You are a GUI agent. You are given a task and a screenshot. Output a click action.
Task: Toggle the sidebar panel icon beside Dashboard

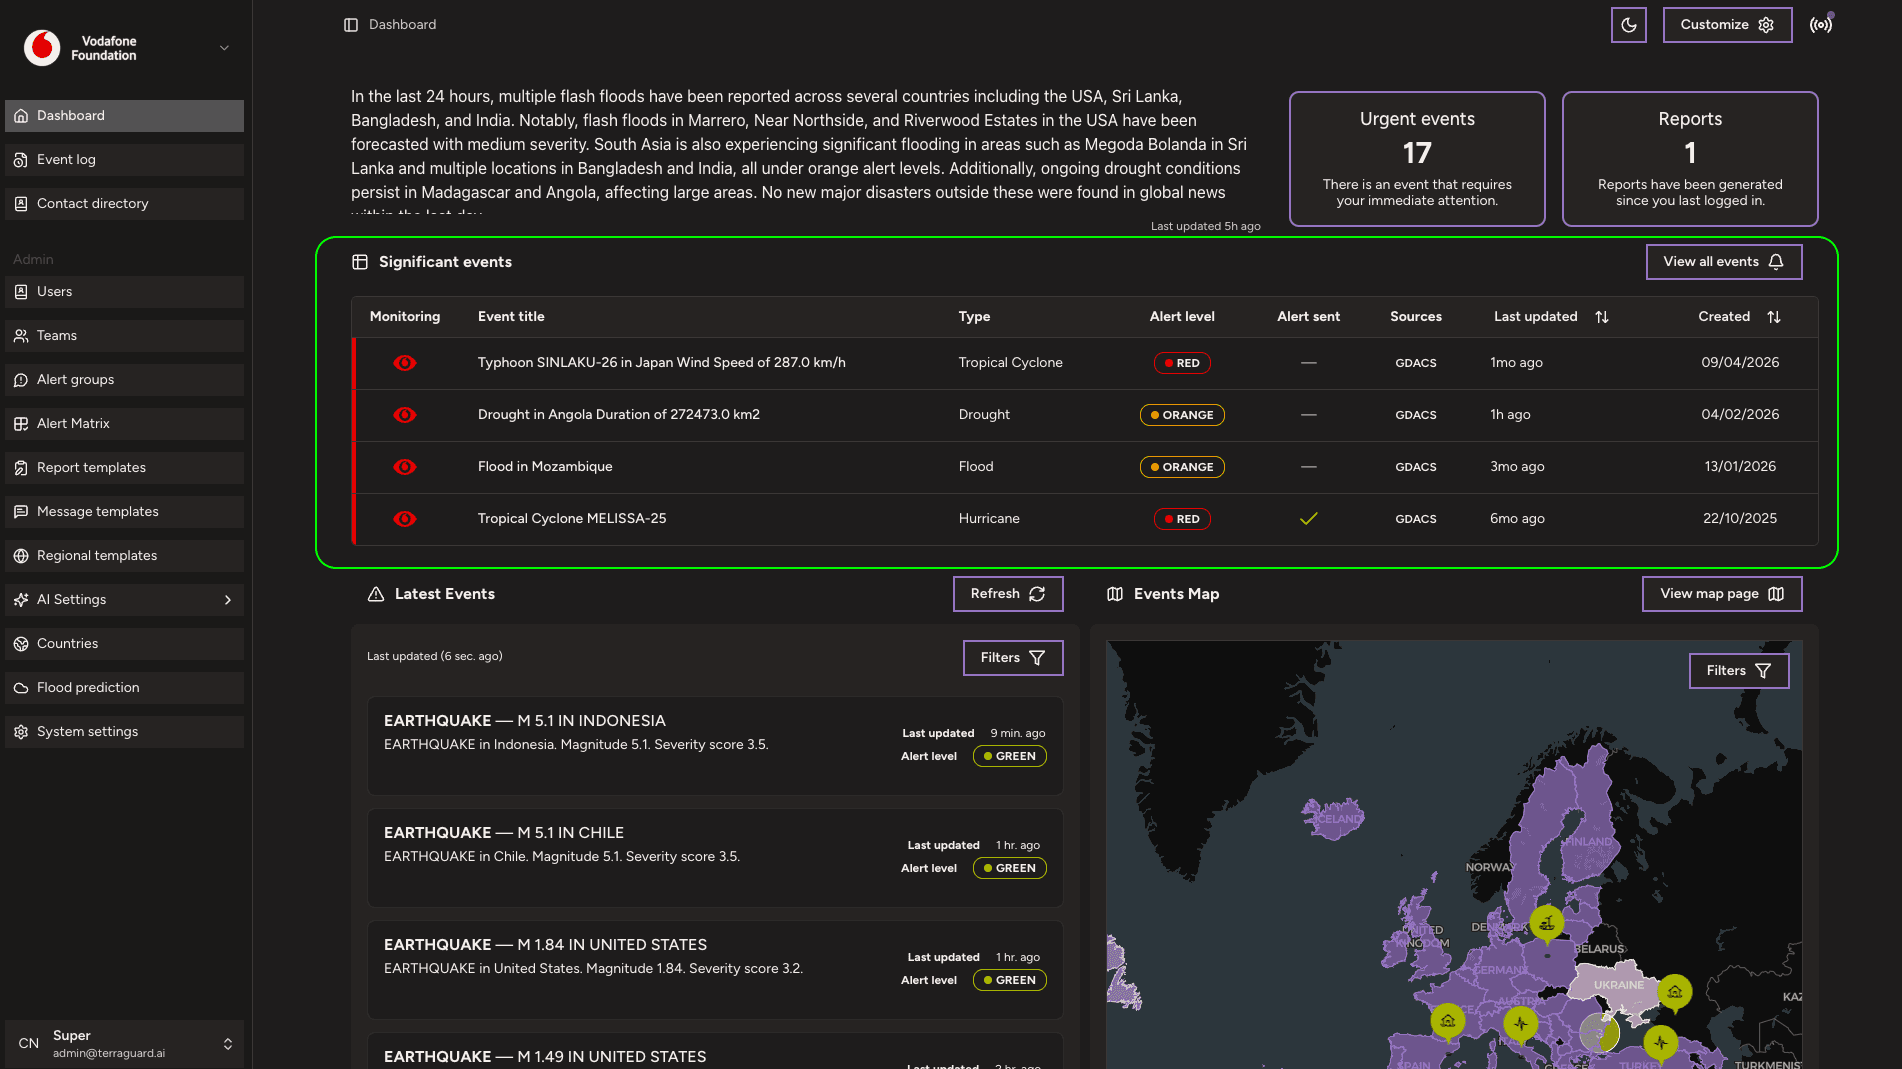click(351, 25)
